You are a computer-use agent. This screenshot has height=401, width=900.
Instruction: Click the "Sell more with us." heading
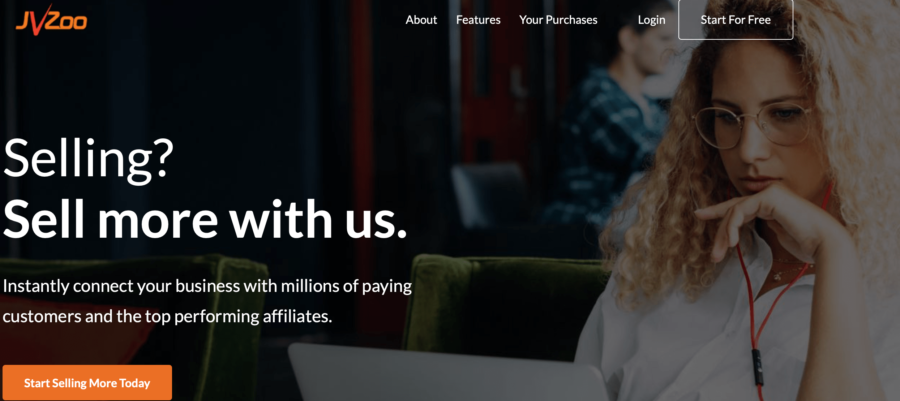205,220
